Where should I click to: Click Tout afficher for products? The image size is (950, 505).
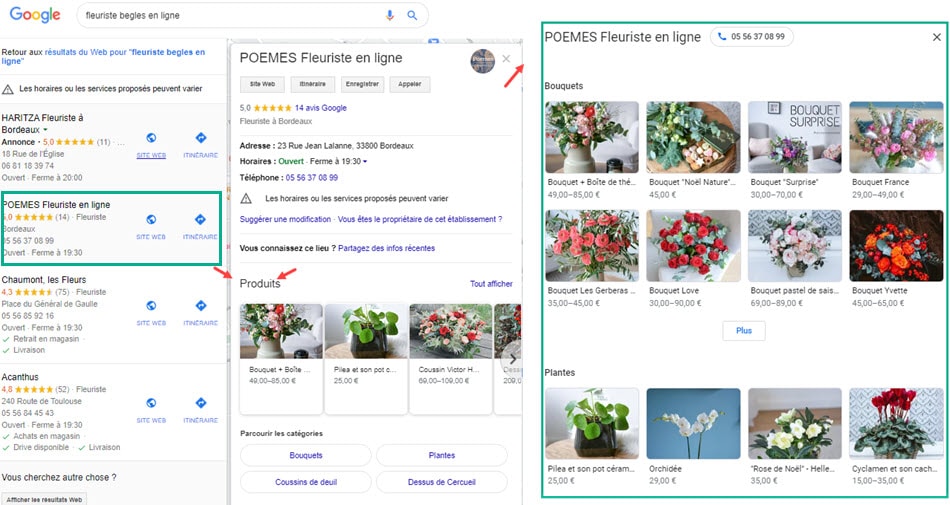(x=491, y=283)
